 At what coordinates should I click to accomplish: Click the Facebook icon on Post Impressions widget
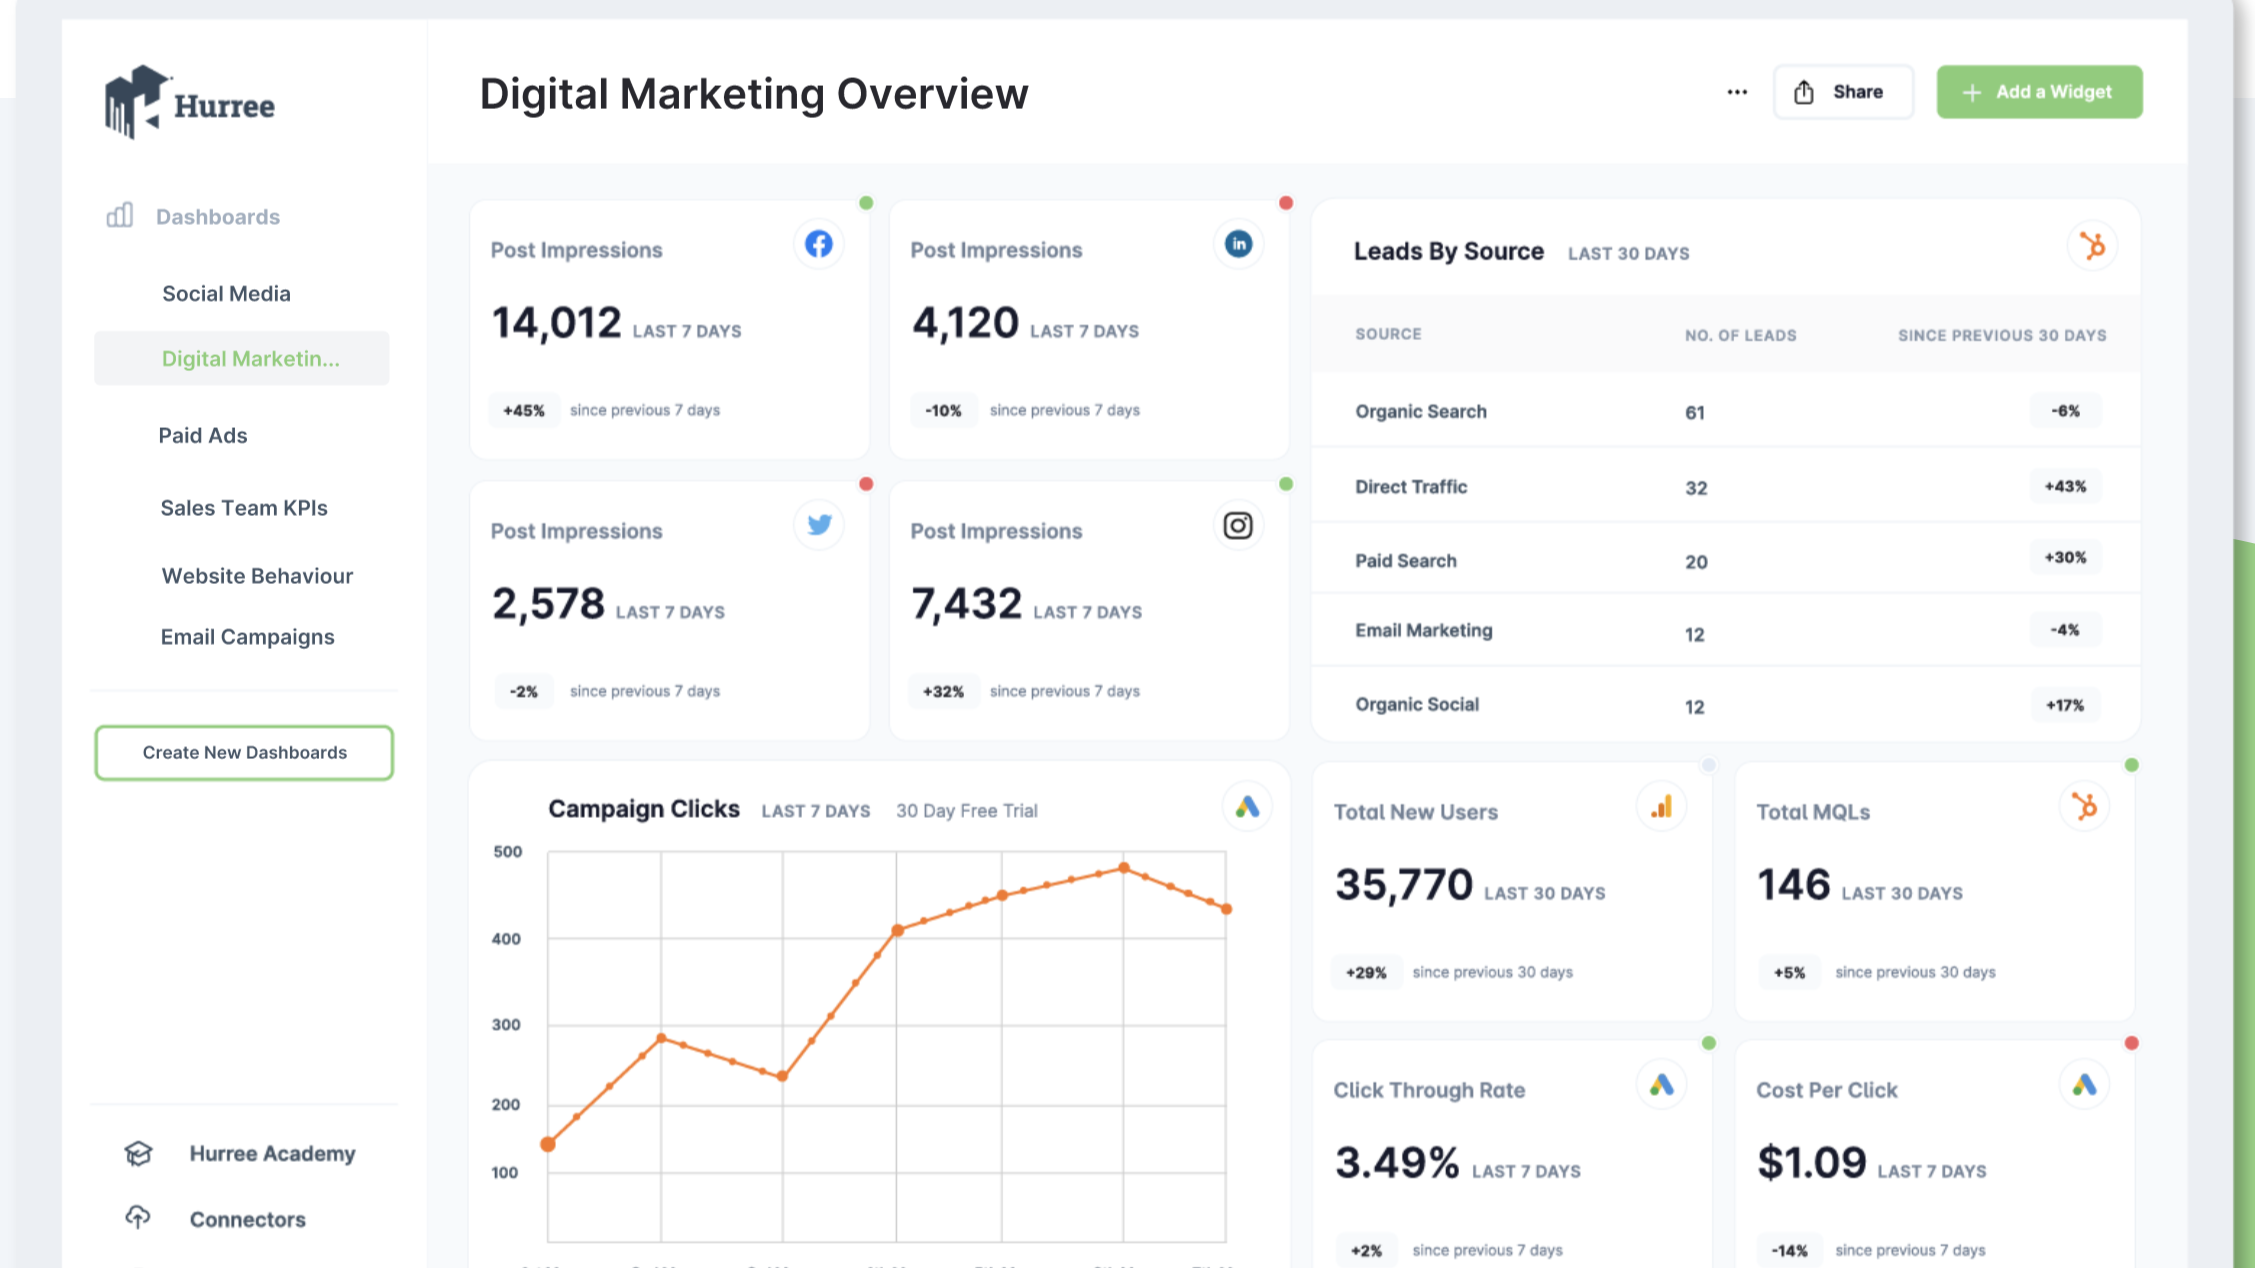pyautogui.click(x=818, y=244)
